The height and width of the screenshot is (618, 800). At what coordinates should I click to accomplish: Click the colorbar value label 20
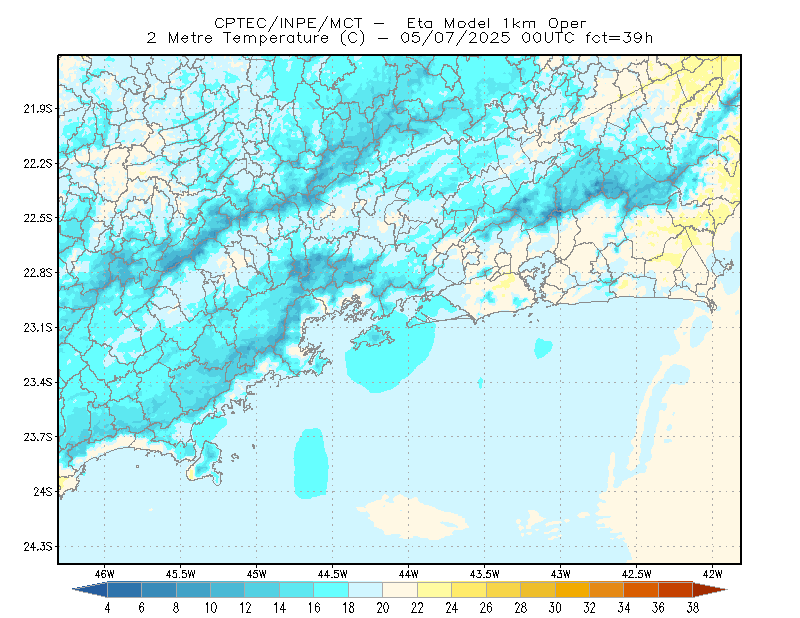click(383, 608)
